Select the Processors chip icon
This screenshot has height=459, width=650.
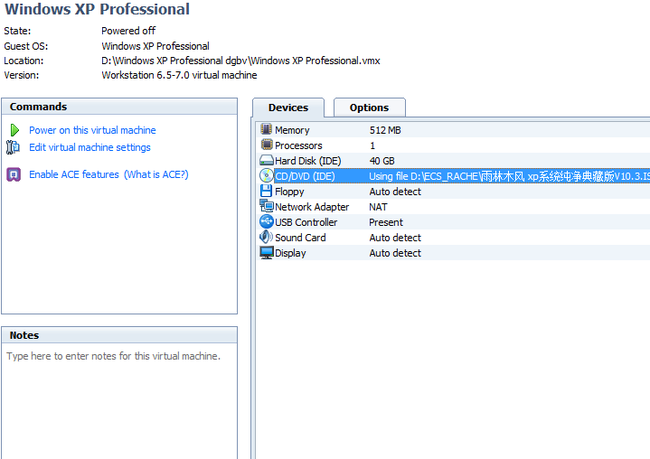coord(266,145)
